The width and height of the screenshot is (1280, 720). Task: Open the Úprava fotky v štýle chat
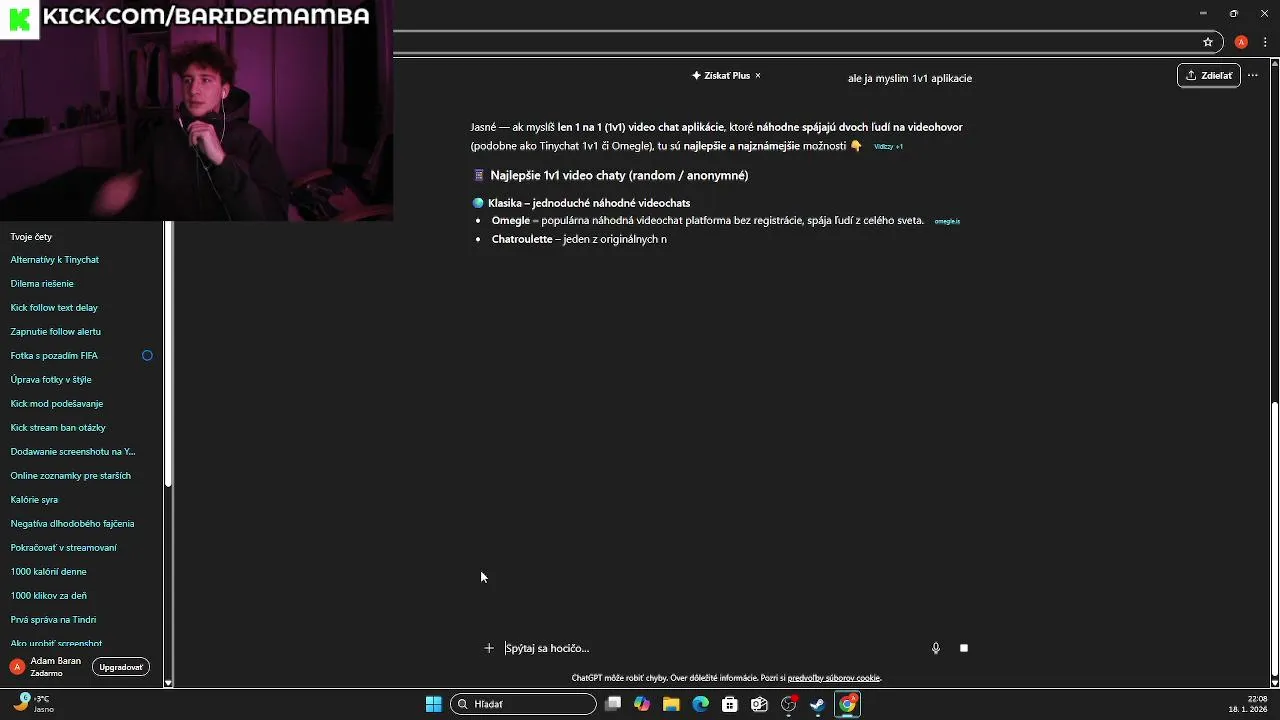51,380
